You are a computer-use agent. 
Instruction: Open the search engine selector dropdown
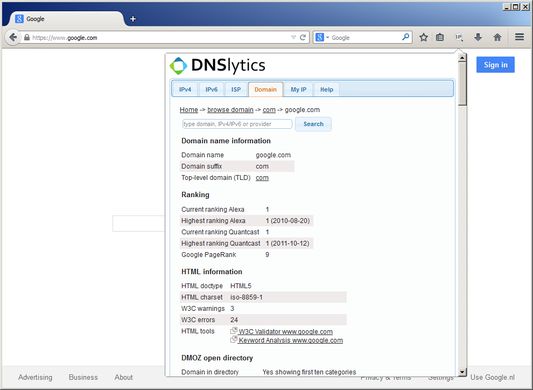[x=322, y=37]
